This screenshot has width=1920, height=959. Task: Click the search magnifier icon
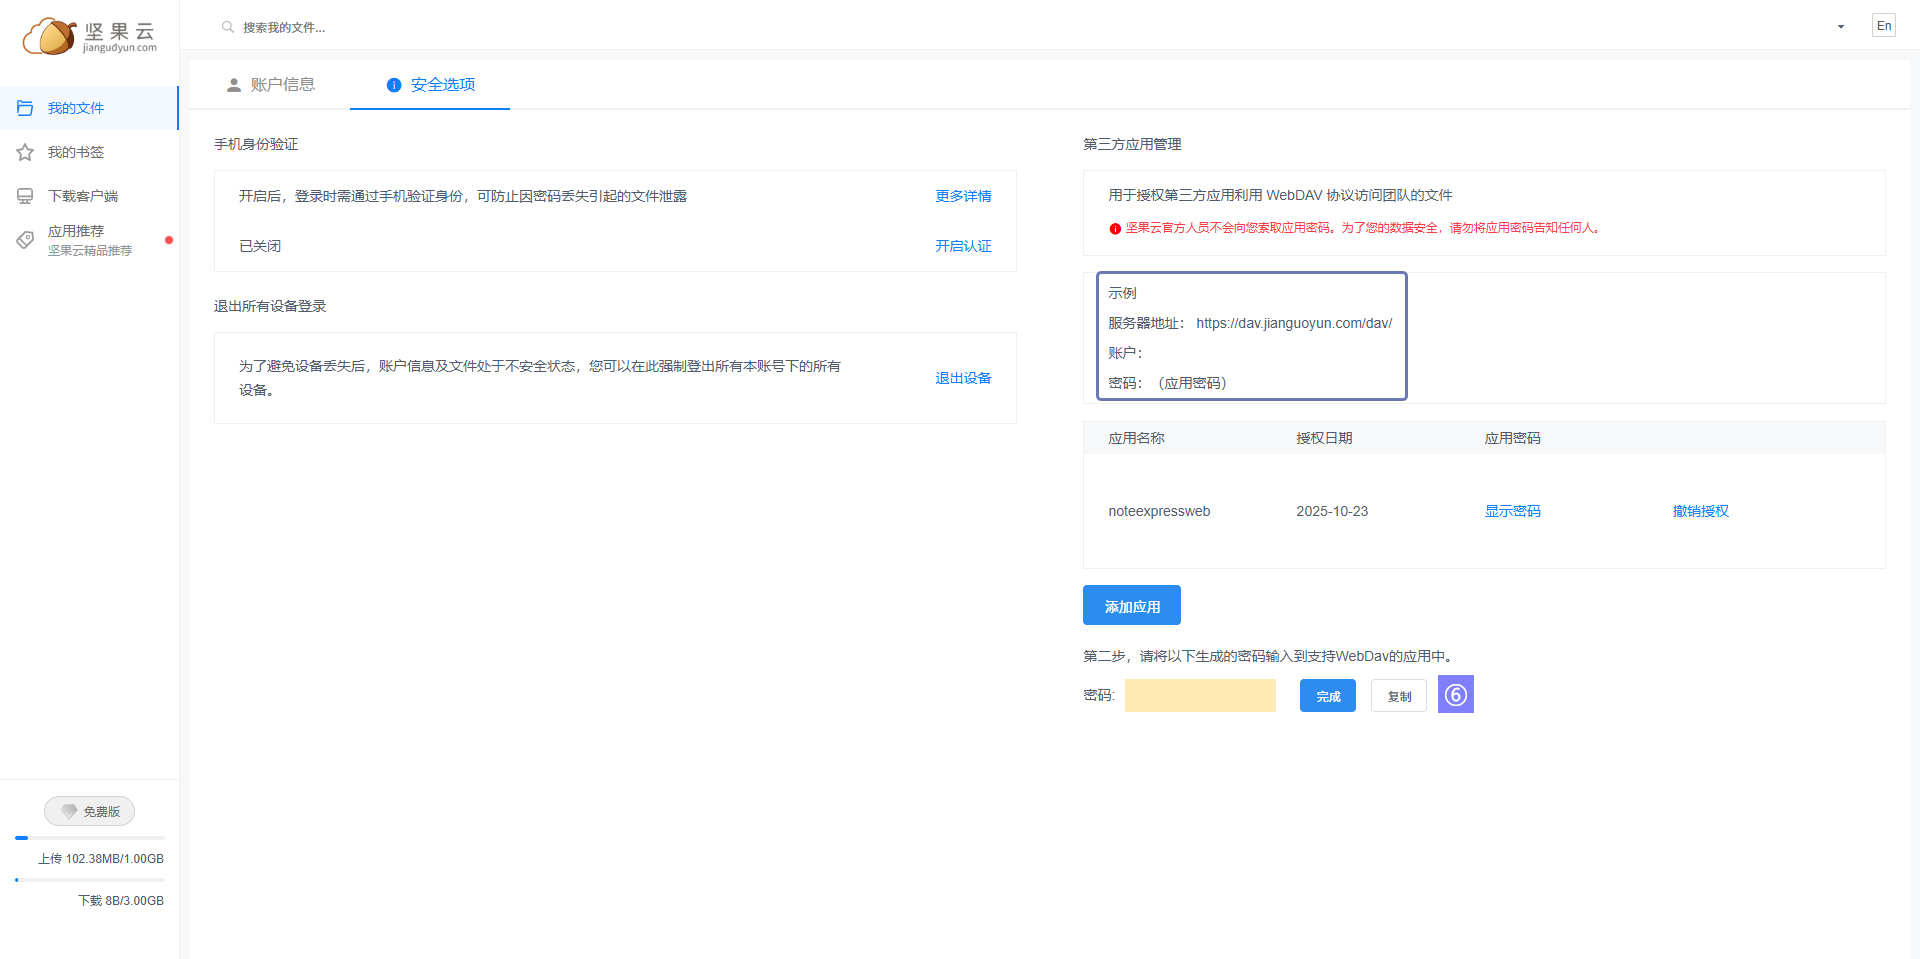pyautogui.click(x=228, y=27)
